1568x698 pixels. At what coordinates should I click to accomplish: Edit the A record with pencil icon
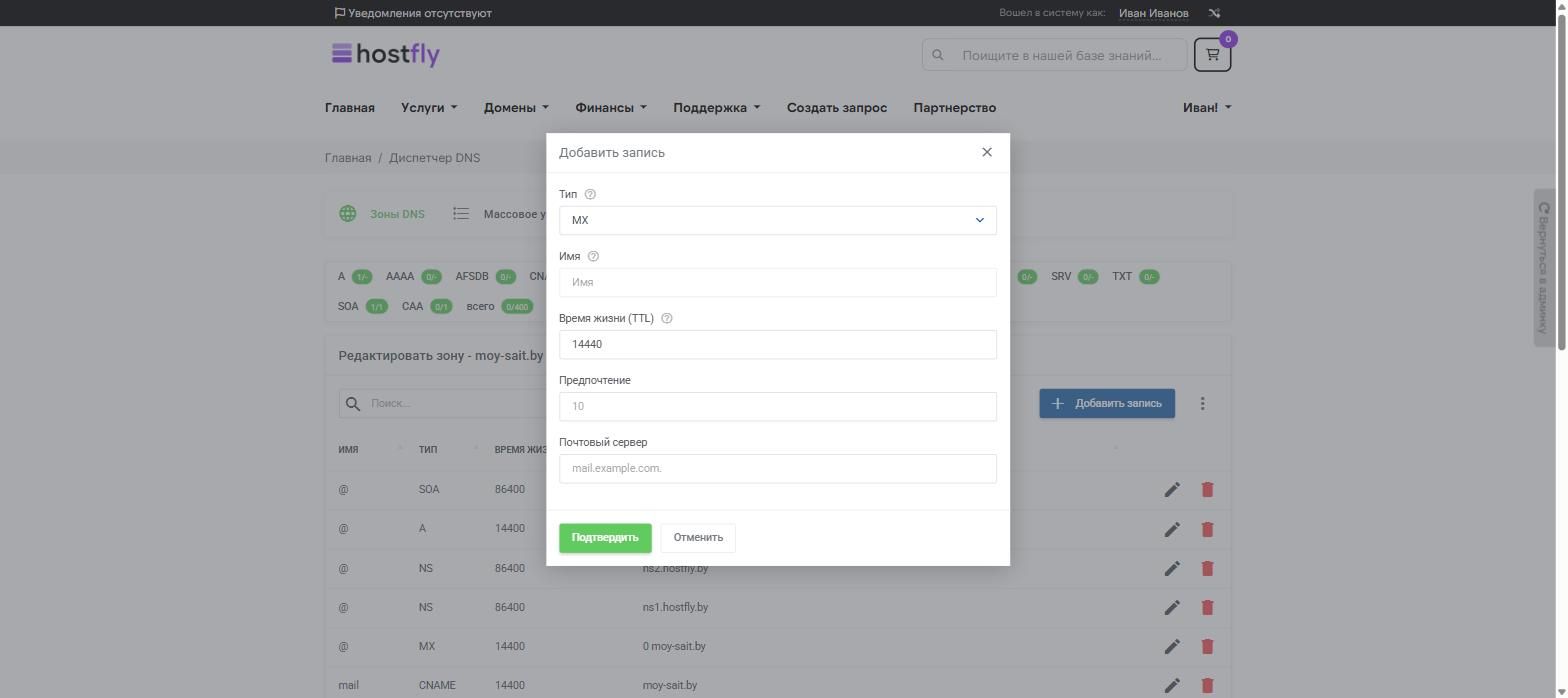[x=1172, y=529]
